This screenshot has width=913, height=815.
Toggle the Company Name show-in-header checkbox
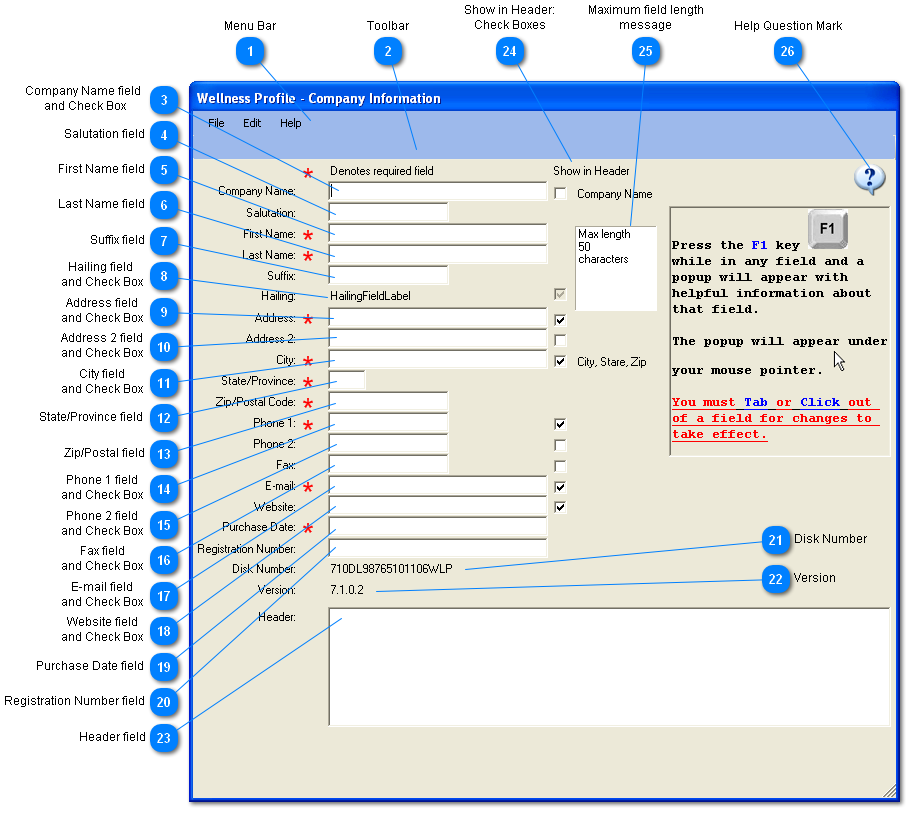[560, 193]
